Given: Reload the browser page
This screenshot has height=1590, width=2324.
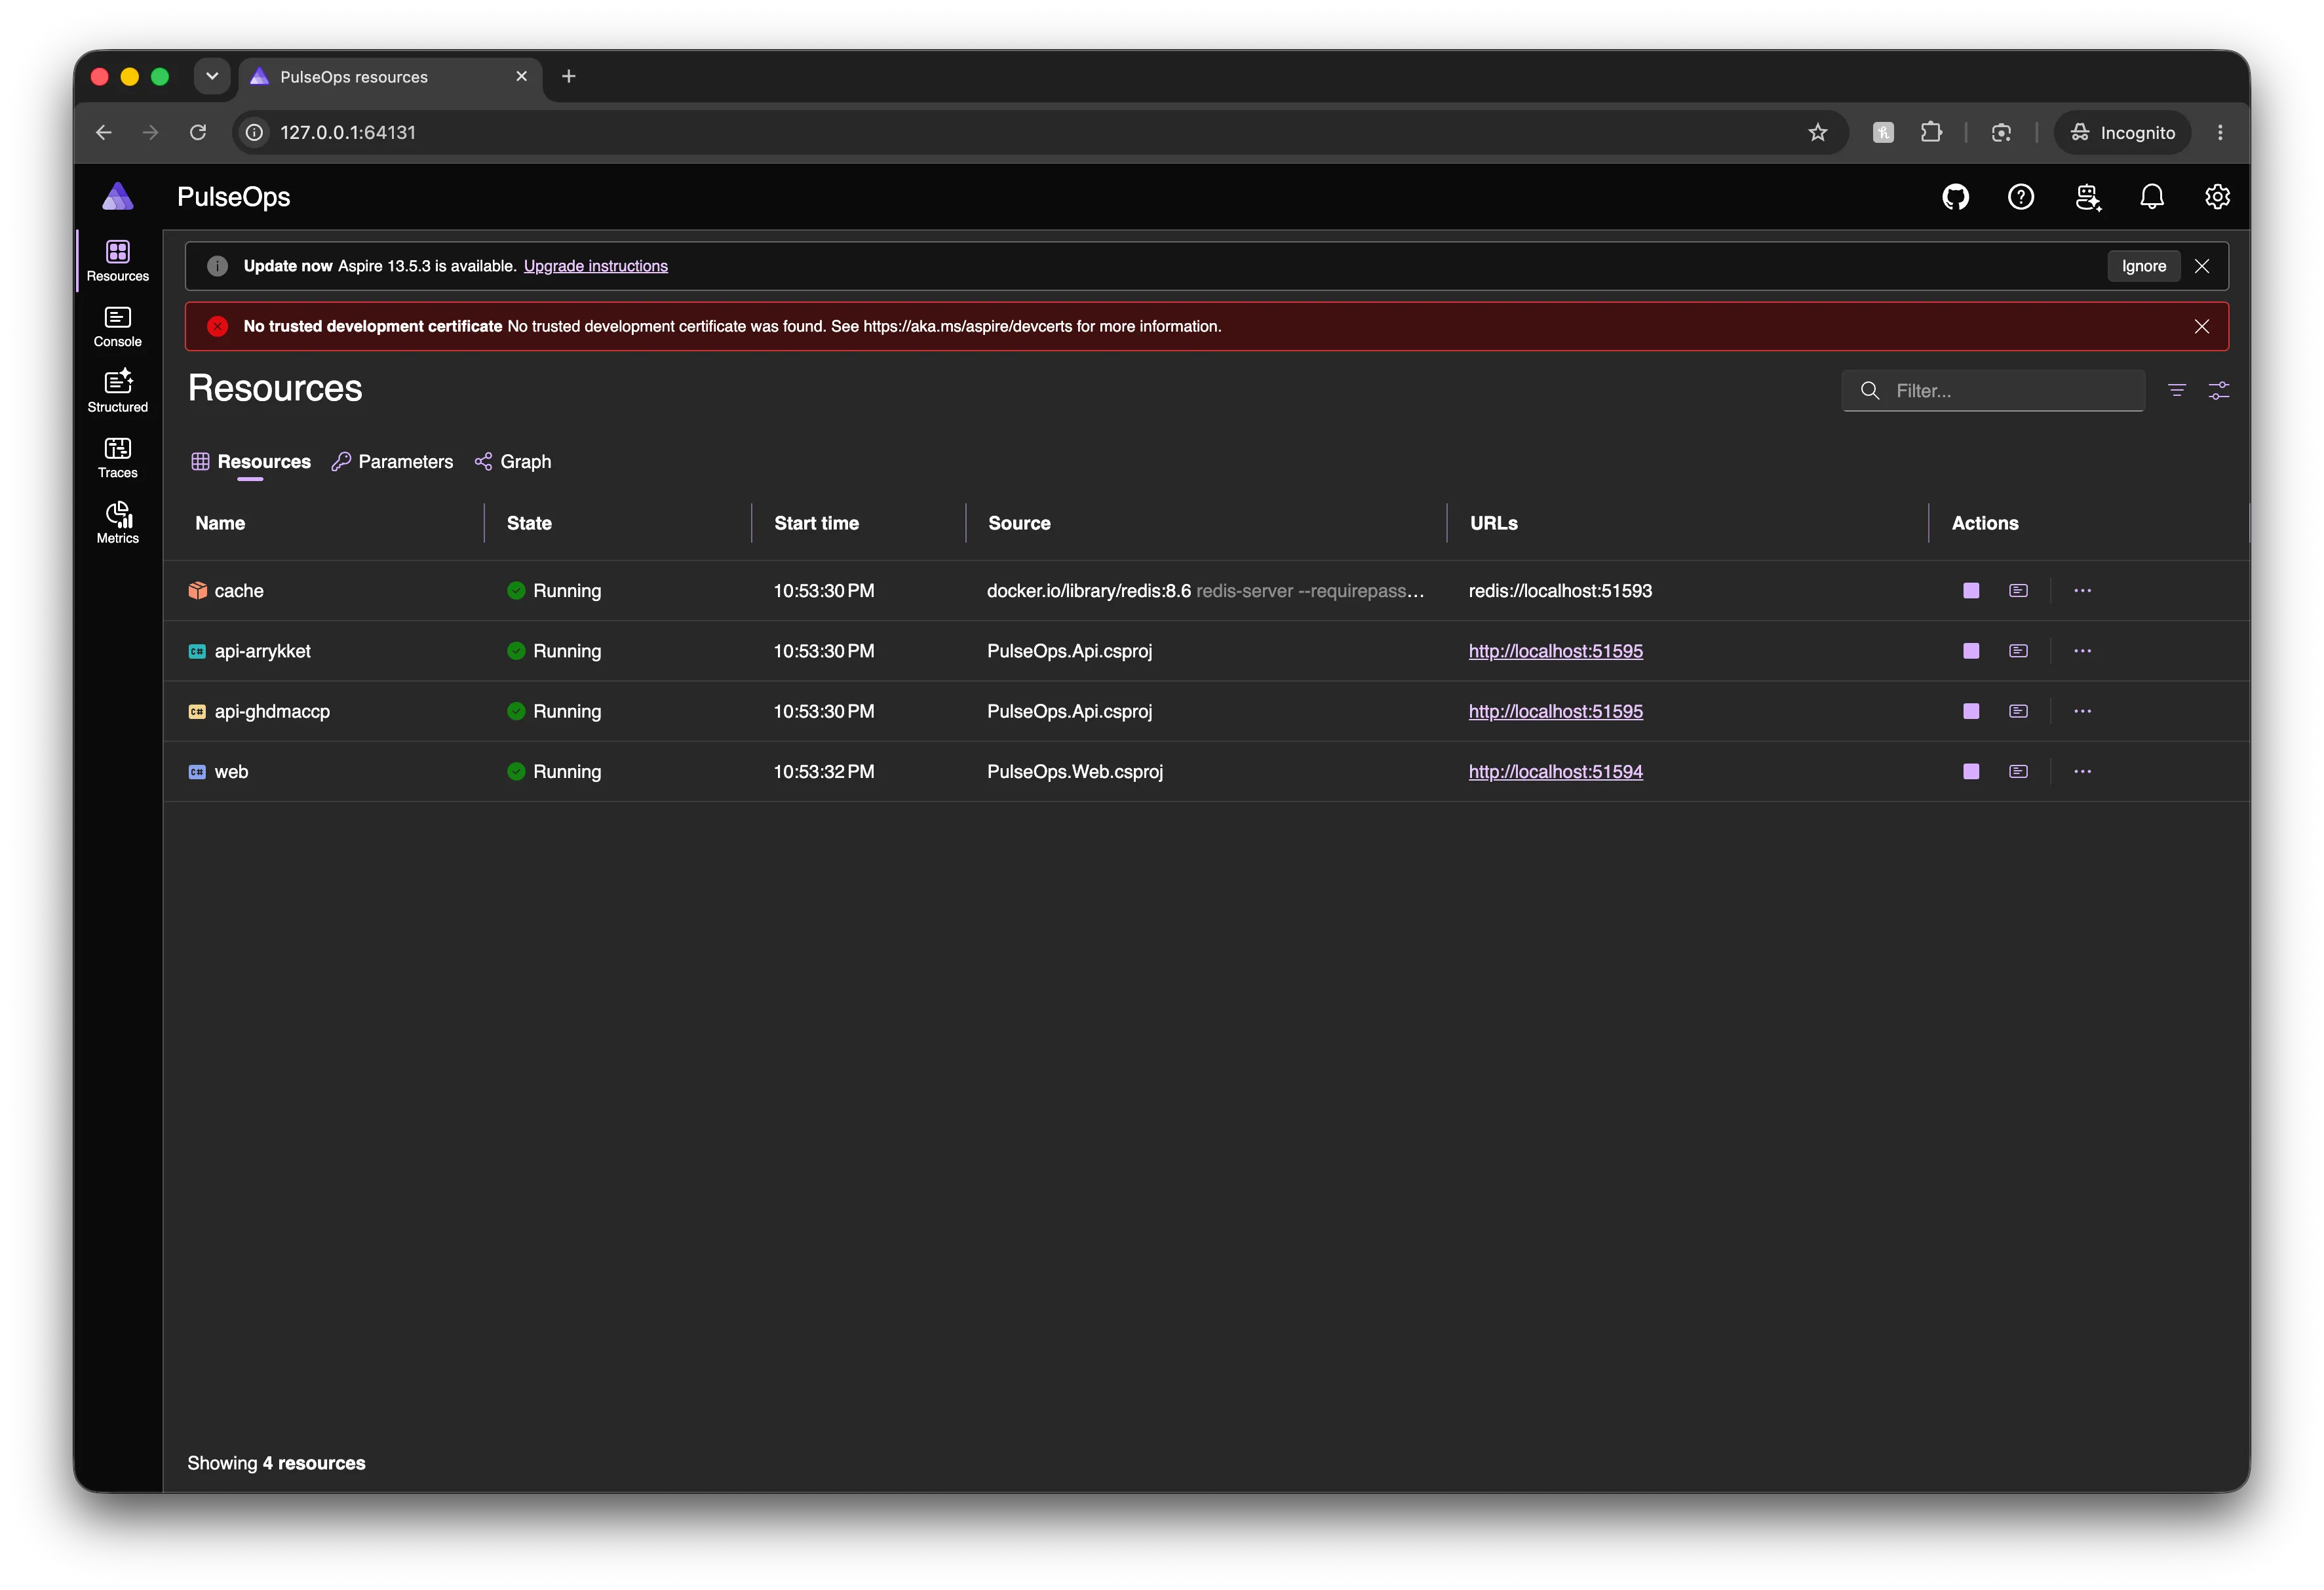Looking at the screenshot, I should (x=198, y=132).
